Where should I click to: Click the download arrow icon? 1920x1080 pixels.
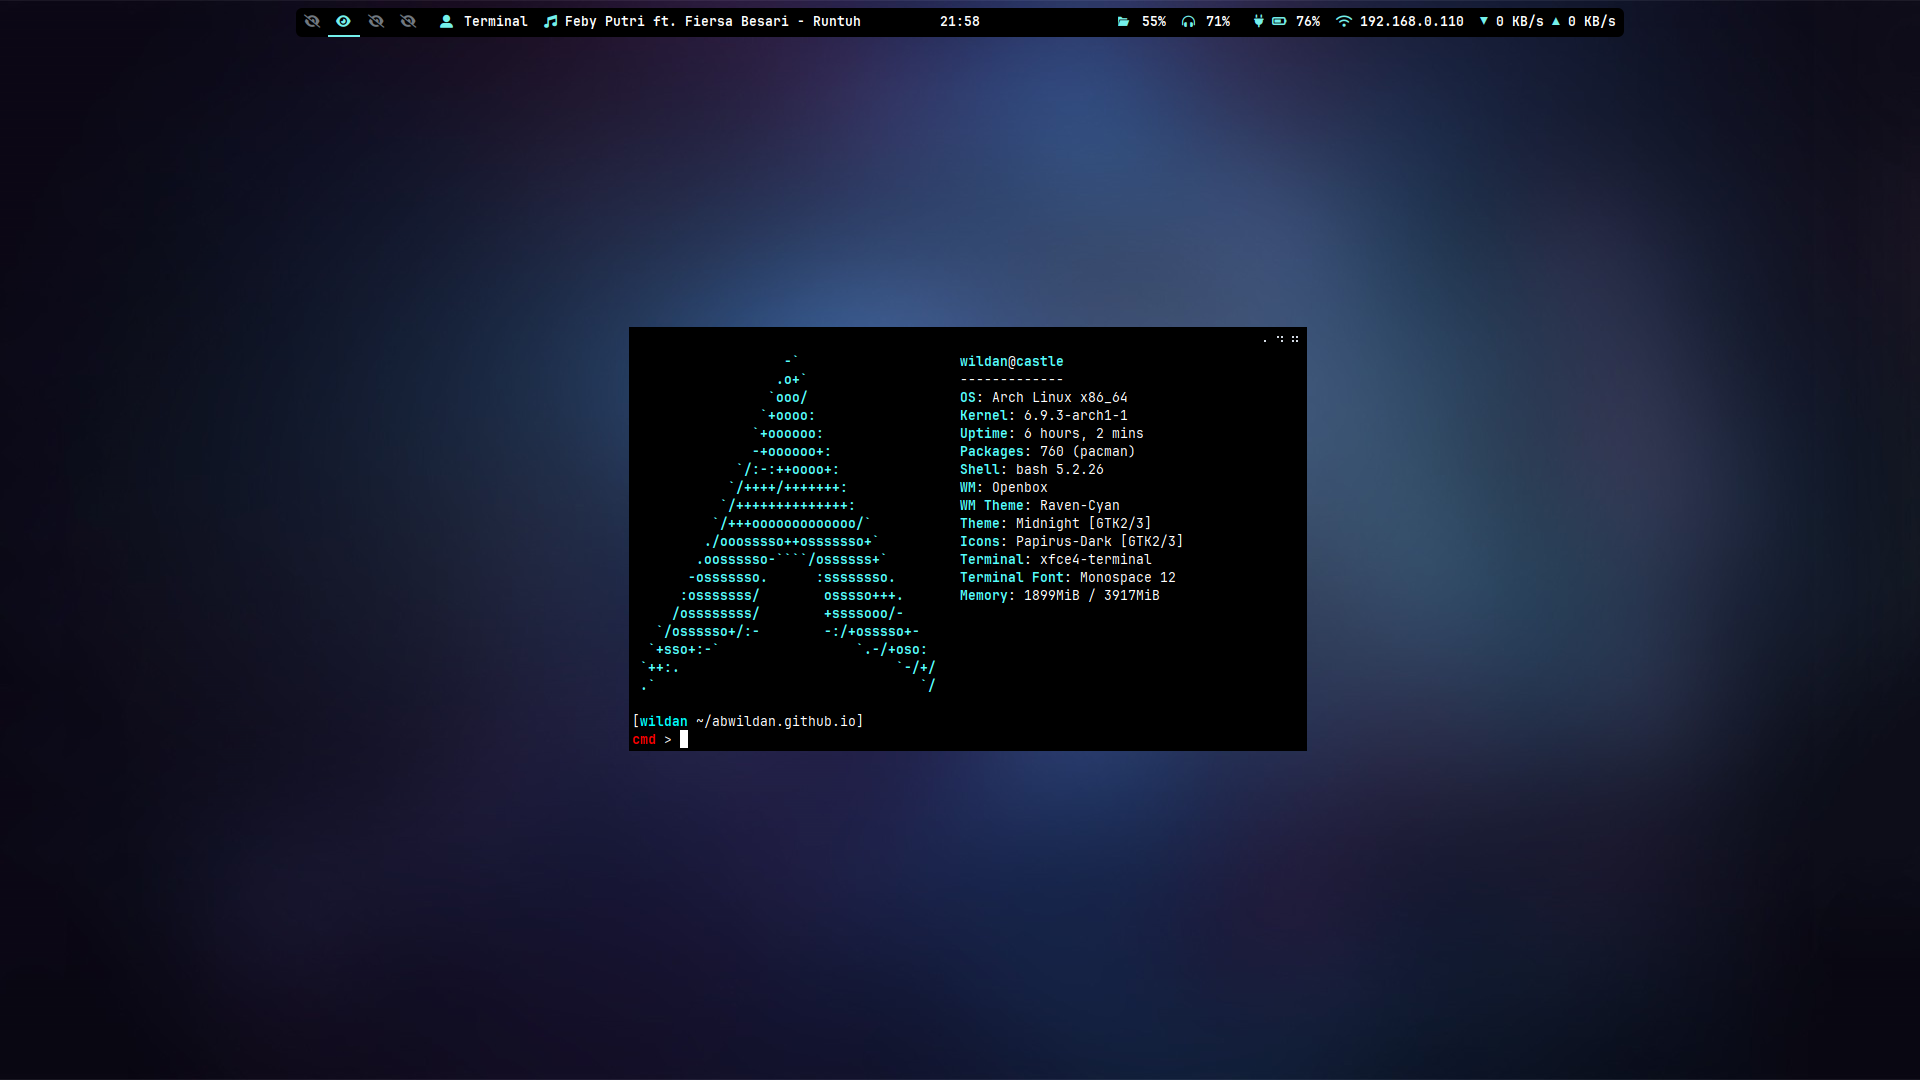coord(1483,21)
